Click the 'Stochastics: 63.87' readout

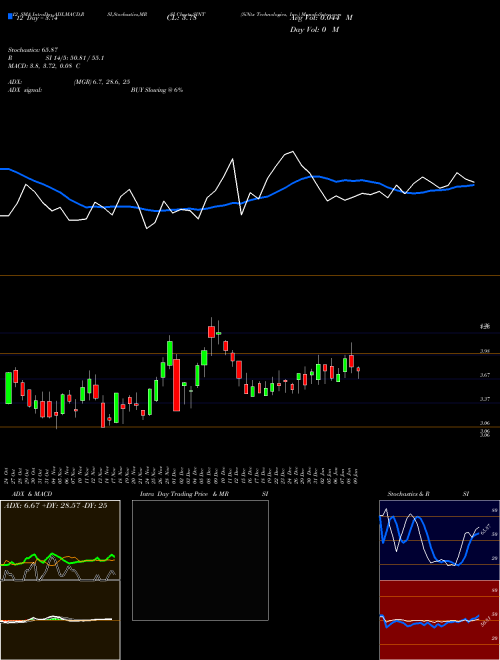tap(33, 50)
